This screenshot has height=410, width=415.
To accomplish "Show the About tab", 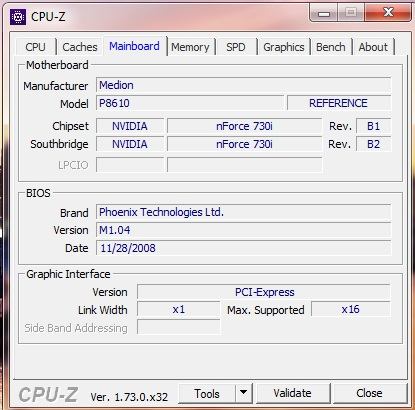I will [x=373, y=47].
